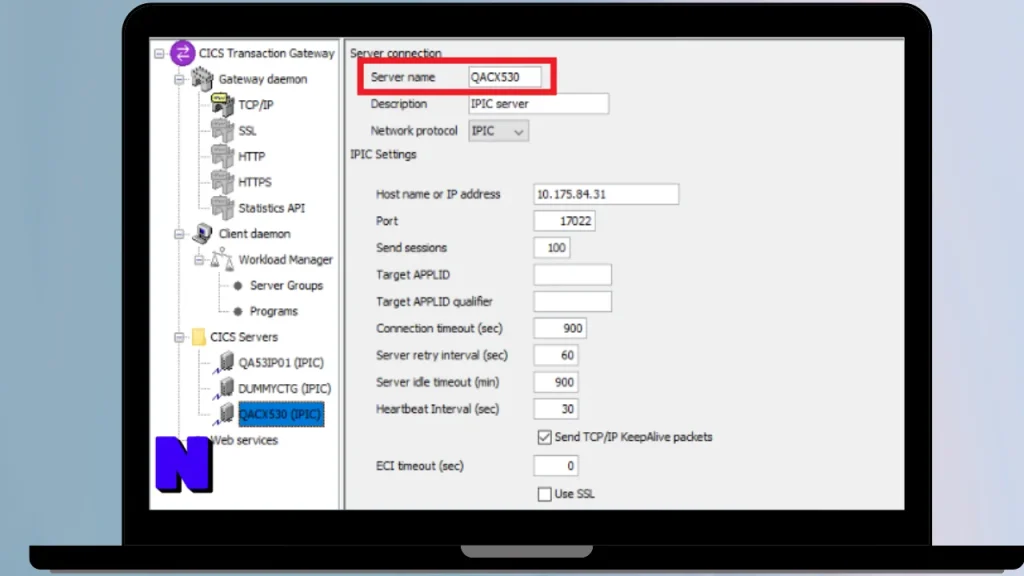This screenshot has width=1024, height=576.
Task: Collapse the Workload Manager tree node
Action: (x=199, y=260)
